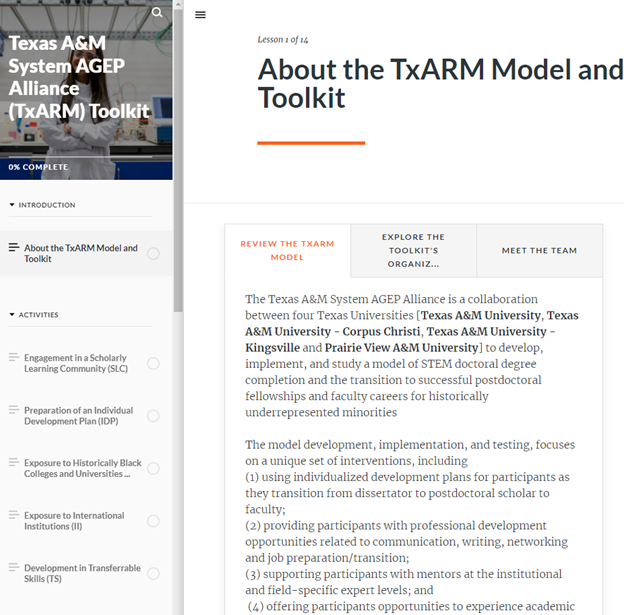
Task: Click lesson icon beside Exposure to International Institutions
Action: 14,515
